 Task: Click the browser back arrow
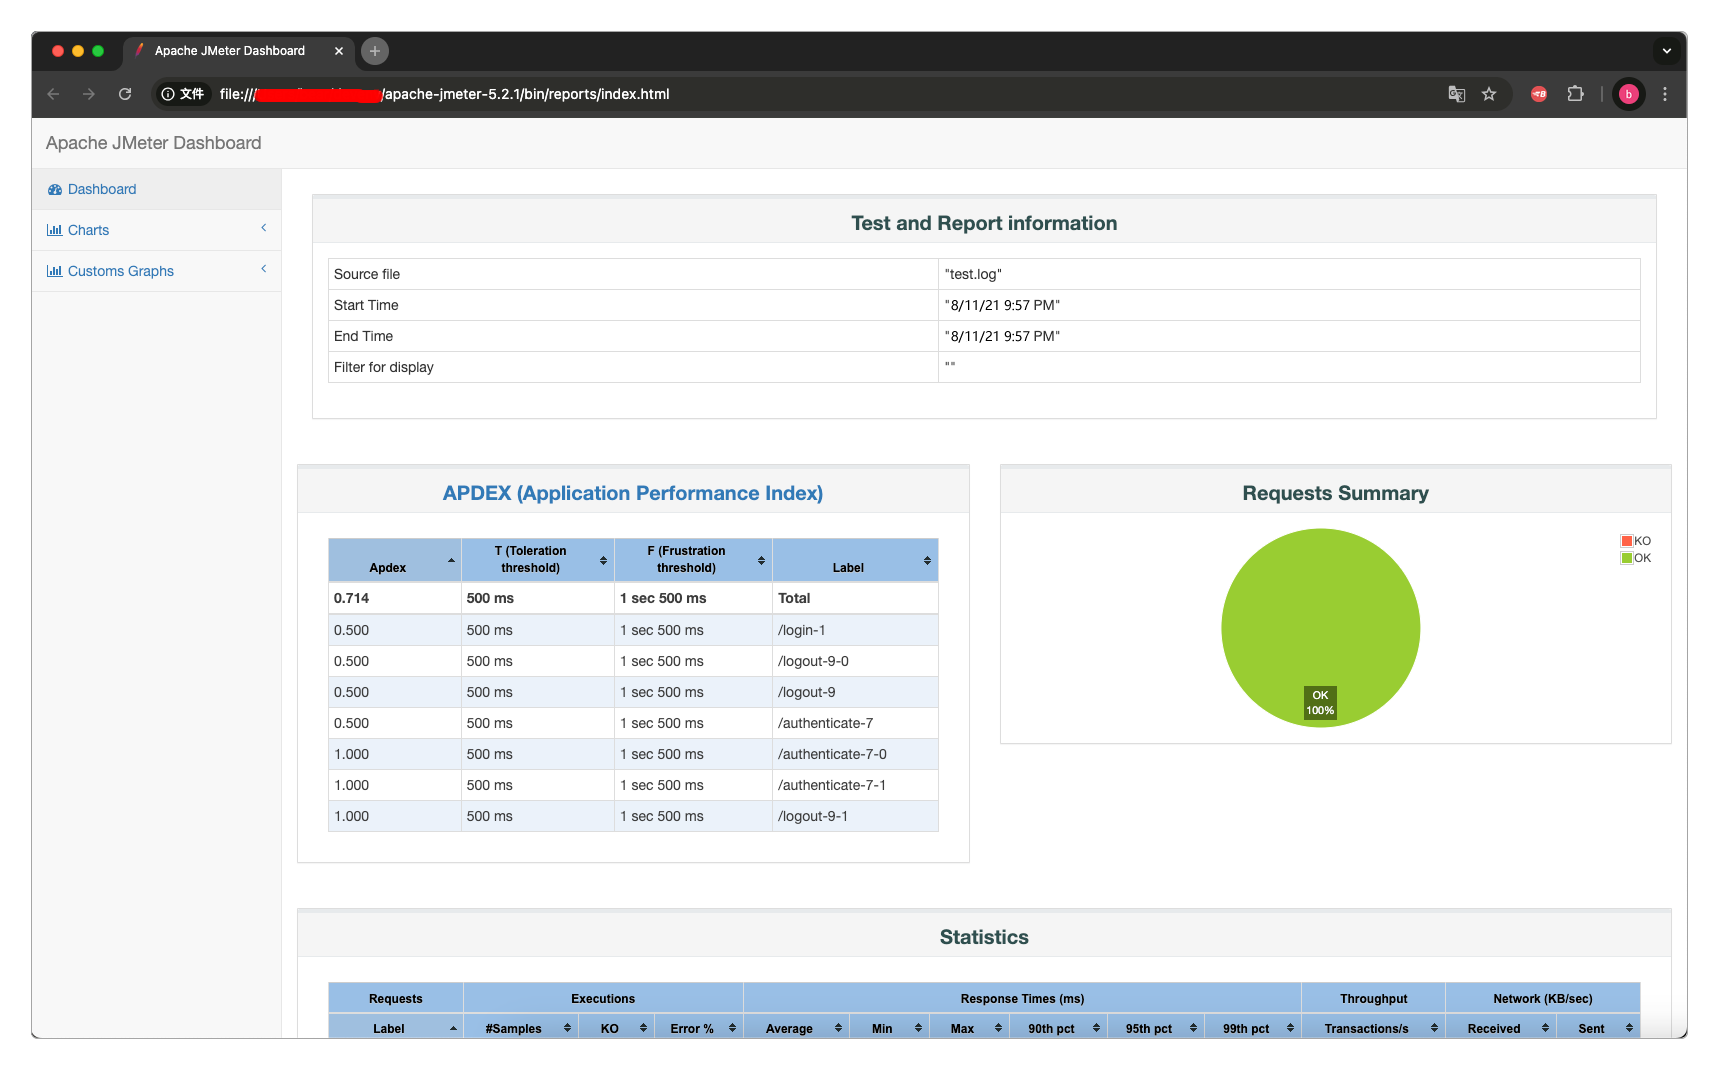click(x=54, y=94)
